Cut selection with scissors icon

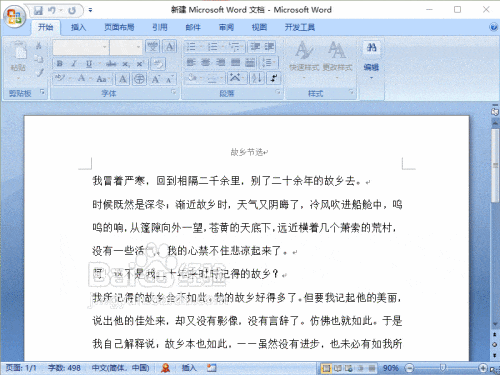[39, 46]
